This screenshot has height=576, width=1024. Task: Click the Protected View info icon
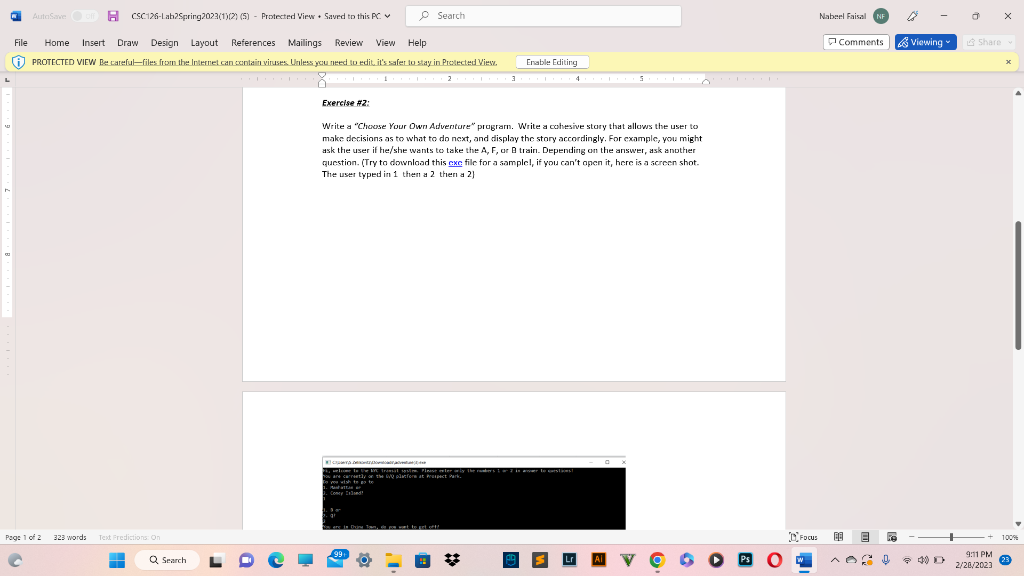18,61
